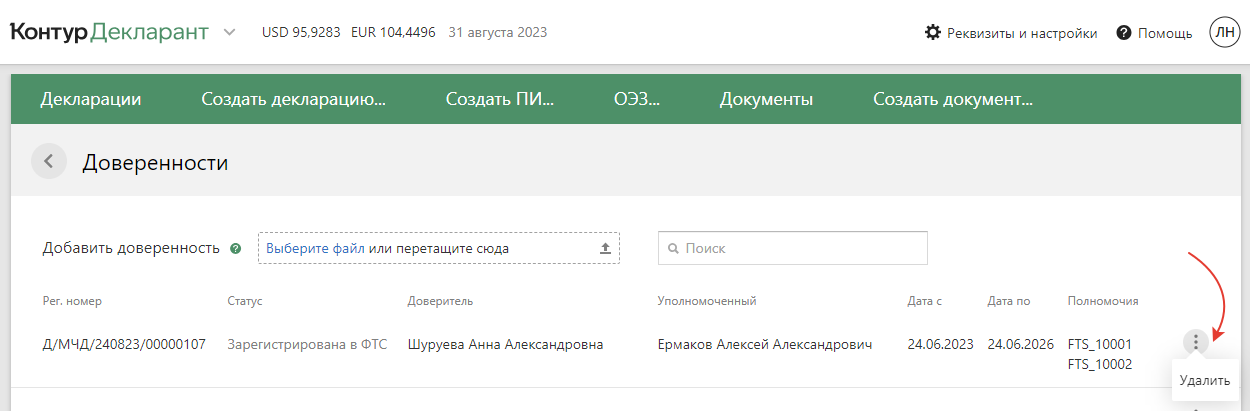Choose Удалить from the popup menu
The image size is (1250, 411).
coord(1204,380)
